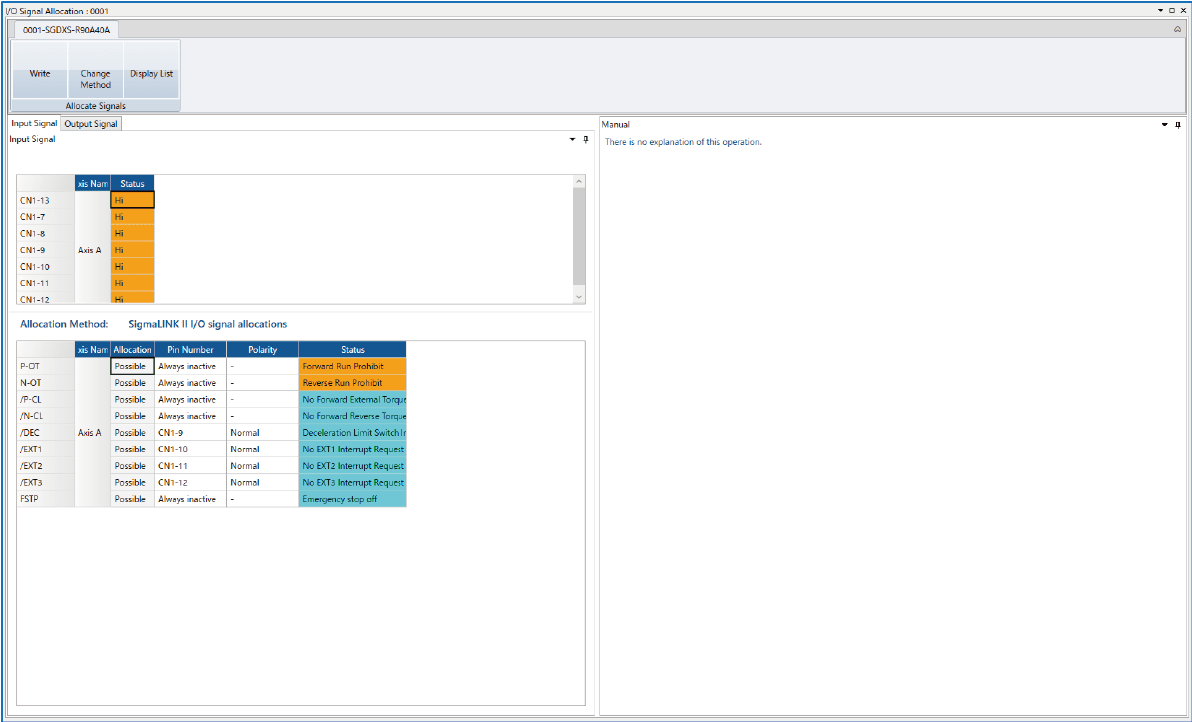Open the Input Signal panel options dropdown arrow
The height and width of the screenshot is (722, 1192).
pos(571,140)
